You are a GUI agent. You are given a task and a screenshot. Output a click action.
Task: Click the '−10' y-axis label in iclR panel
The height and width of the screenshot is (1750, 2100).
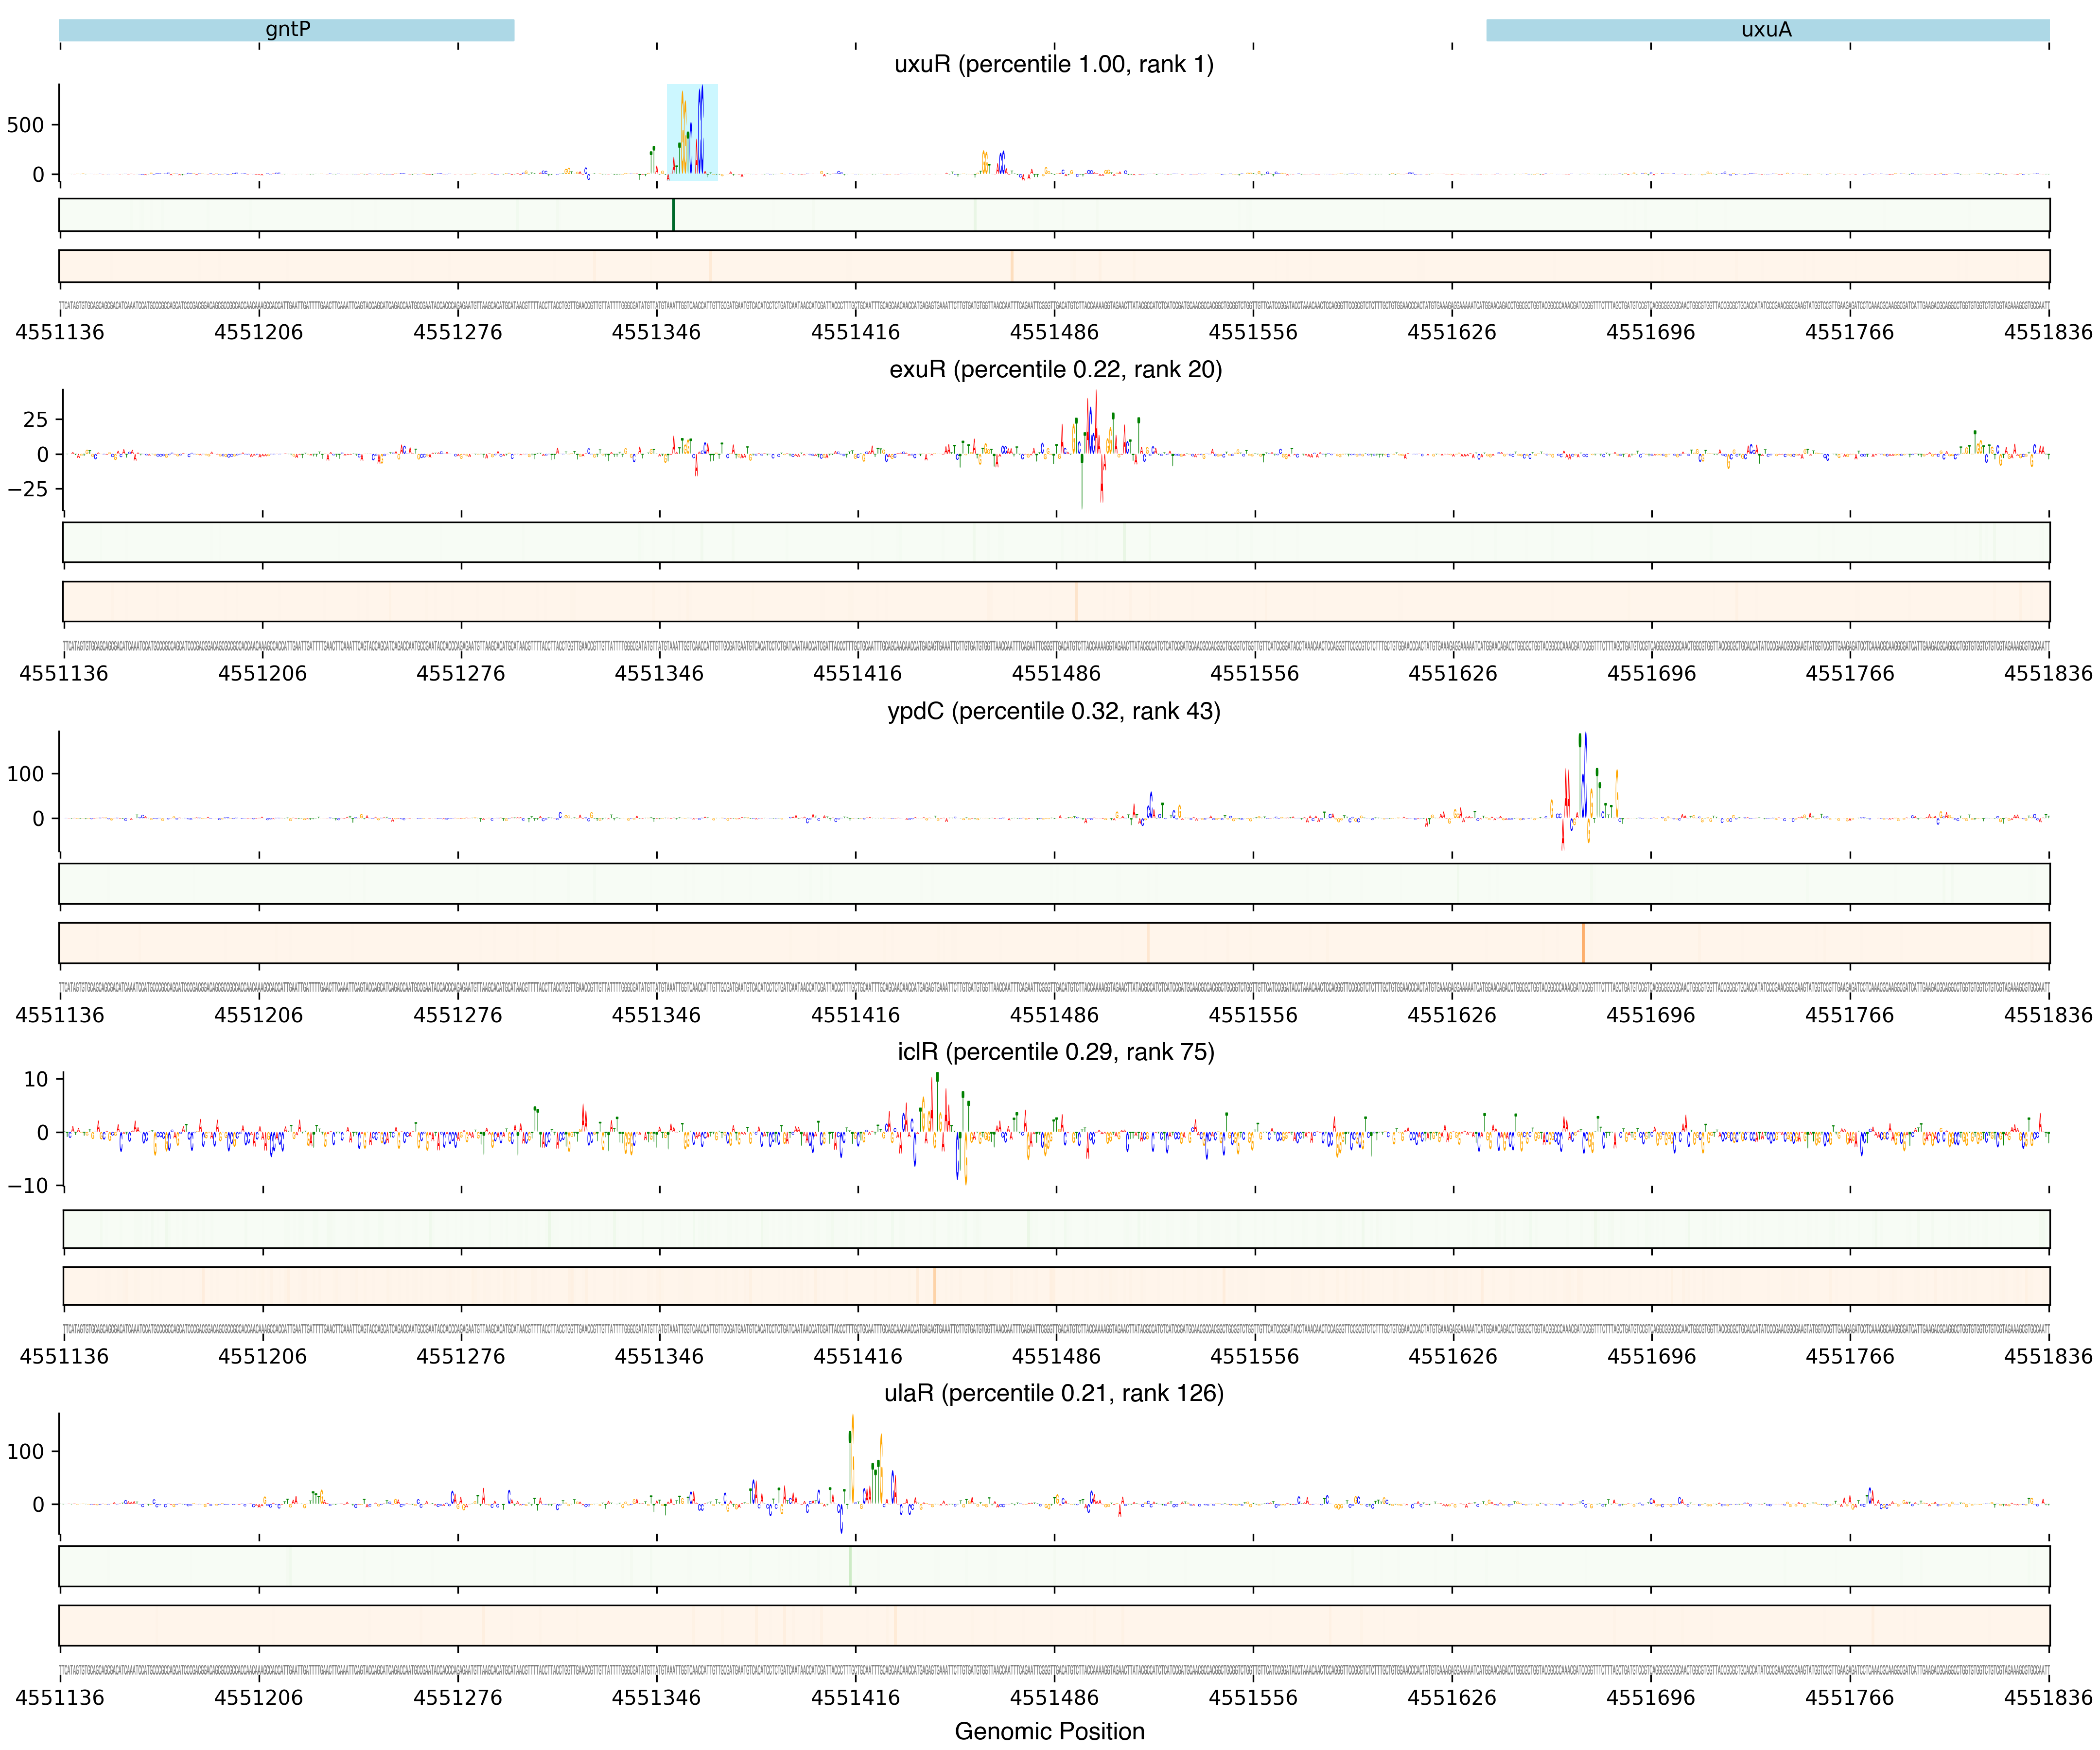click(x=28, y=1185)
